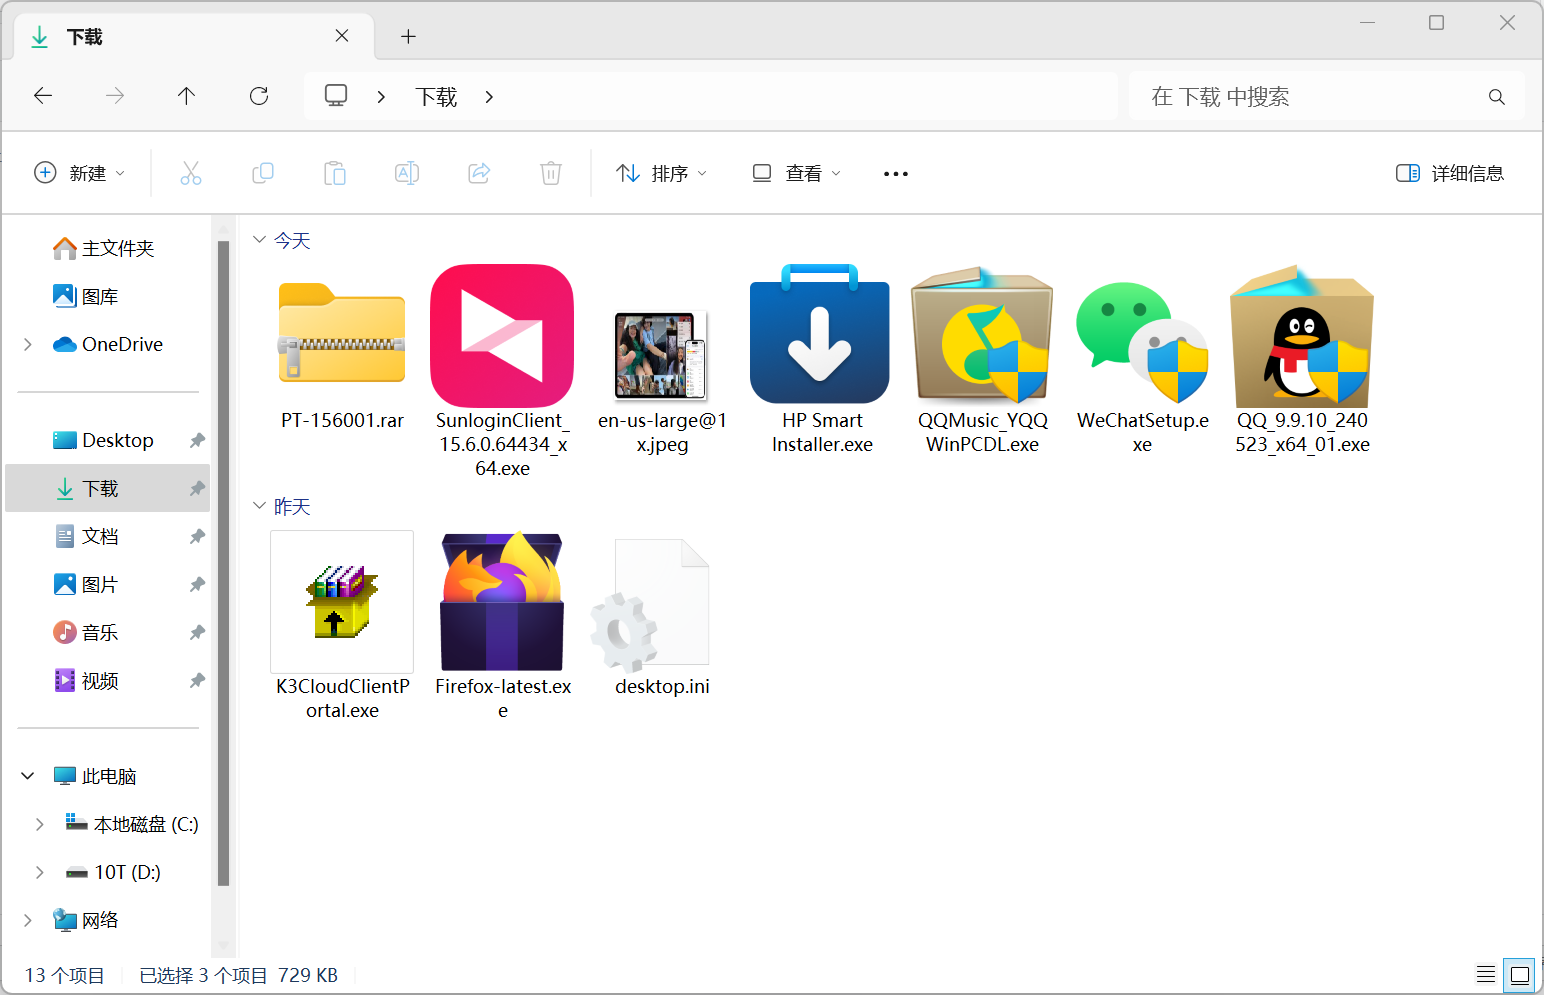Unpin Desktop using its pin icon

click(x=197, y=440)
